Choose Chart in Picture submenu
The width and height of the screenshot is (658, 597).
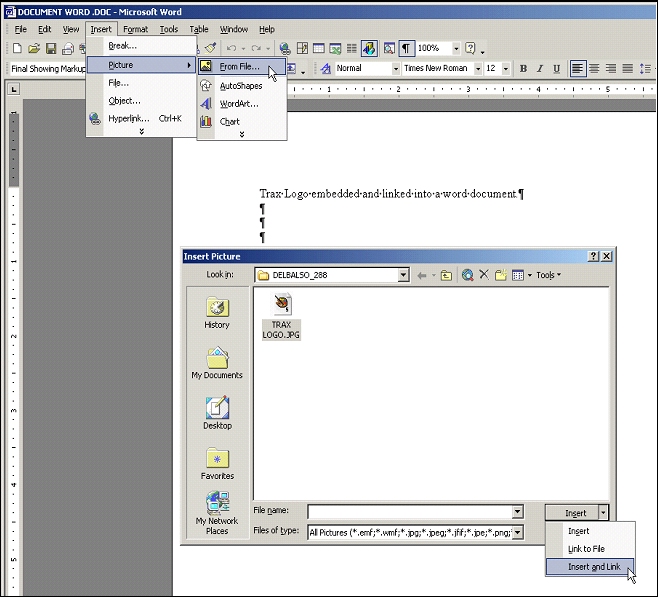point(242,122)
